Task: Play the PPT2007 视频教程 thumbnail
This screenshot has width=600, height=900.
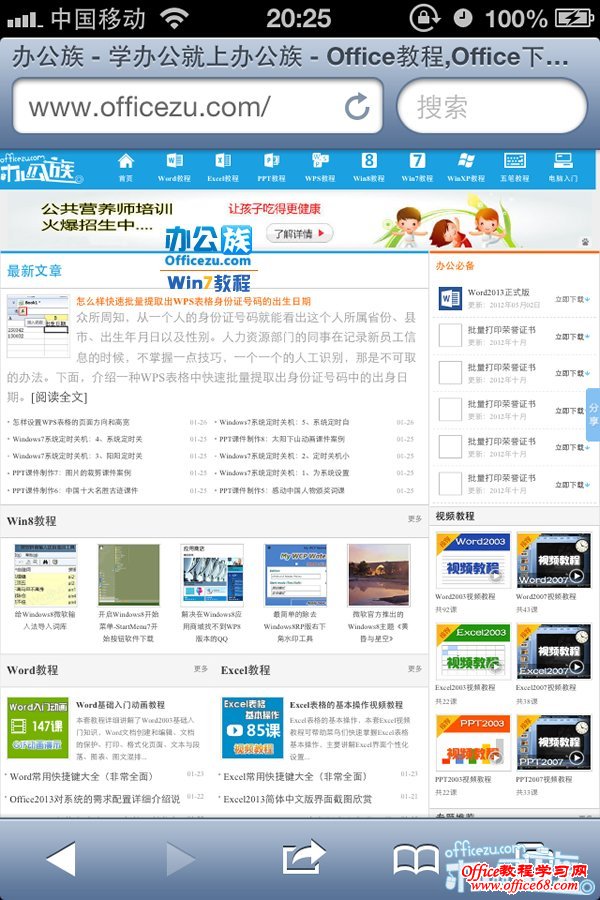Action: (x=553, y=742)
